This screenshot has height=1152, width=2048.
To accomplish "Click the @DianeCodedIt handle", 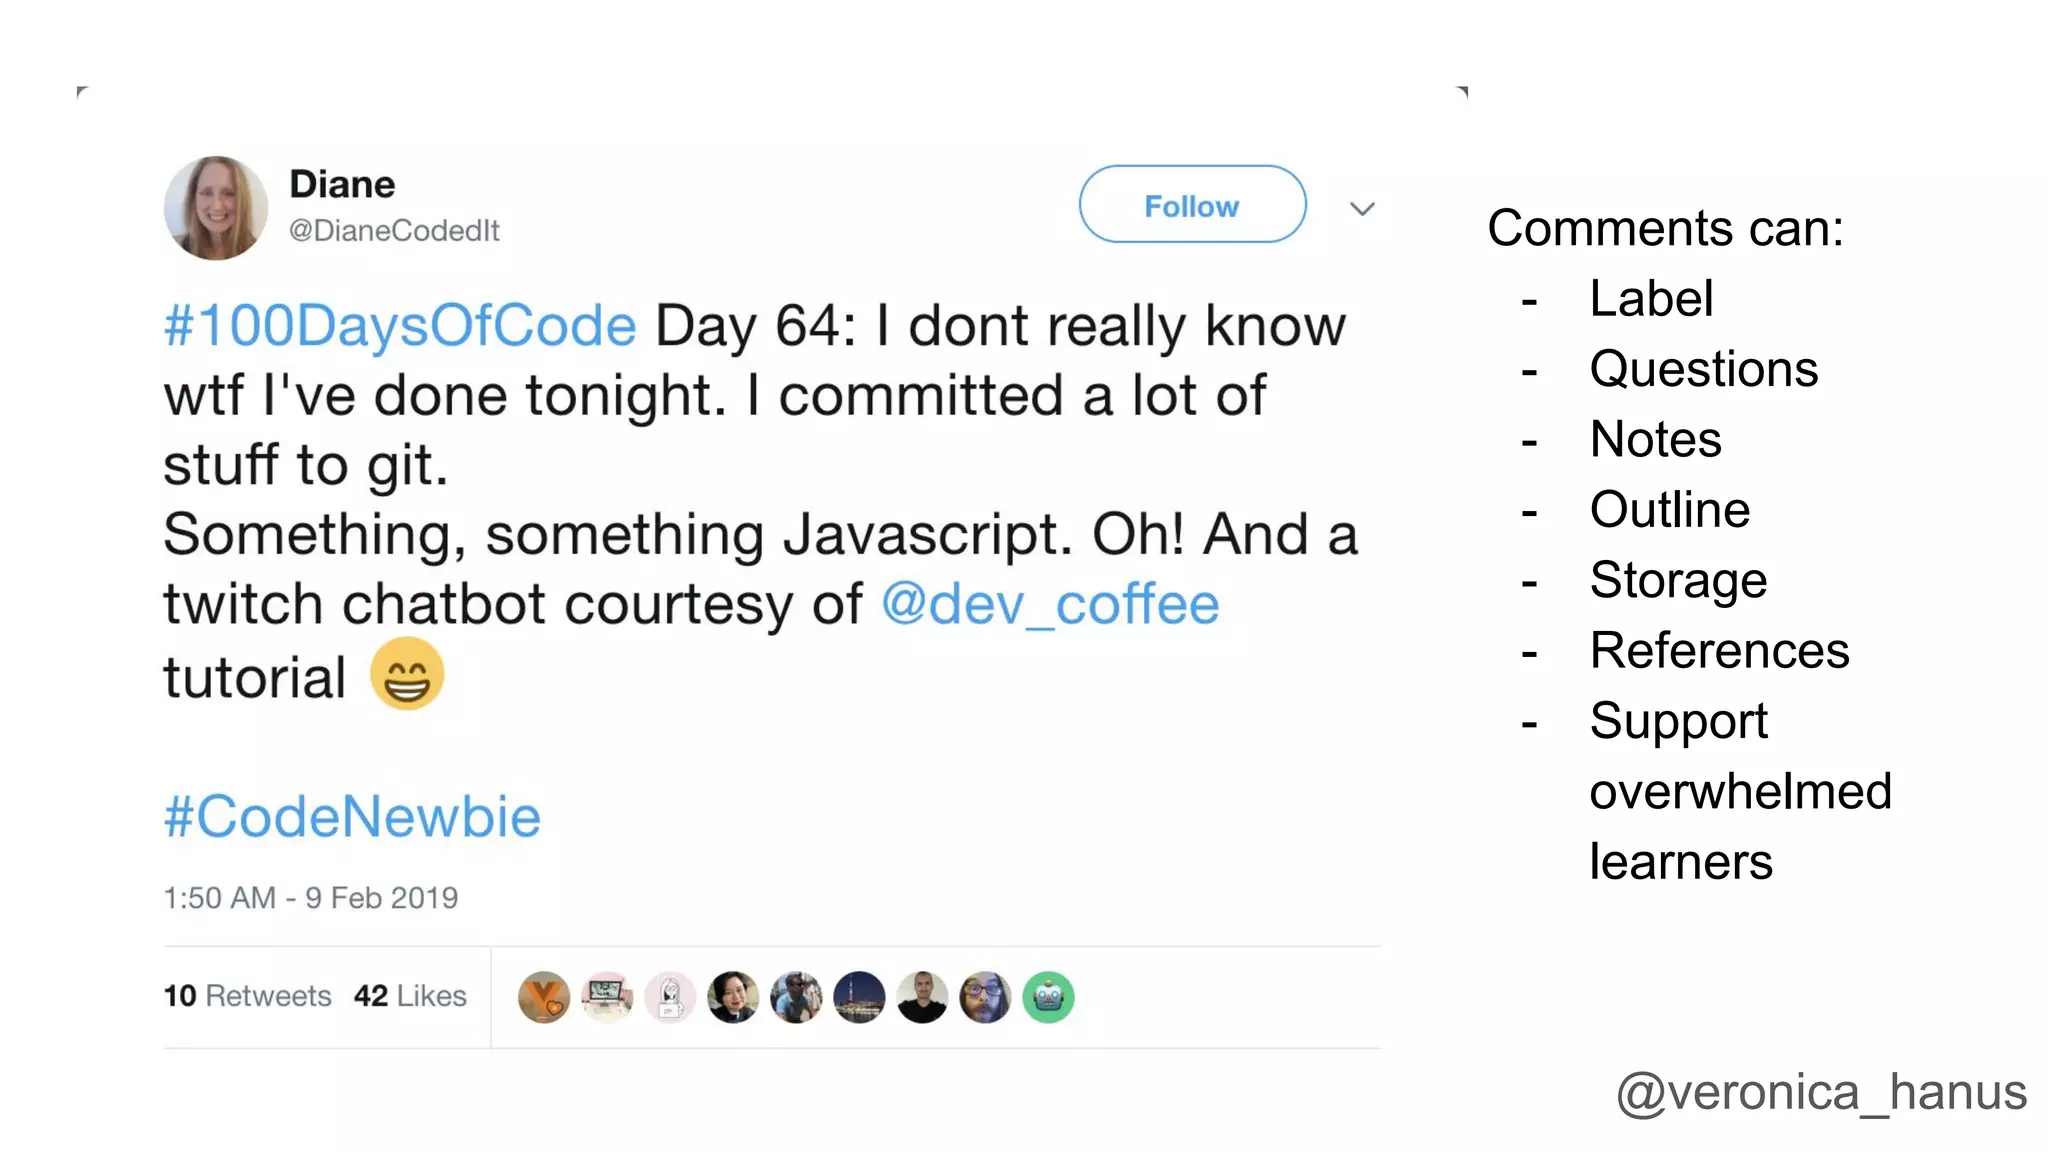I will tap(394, 231).
